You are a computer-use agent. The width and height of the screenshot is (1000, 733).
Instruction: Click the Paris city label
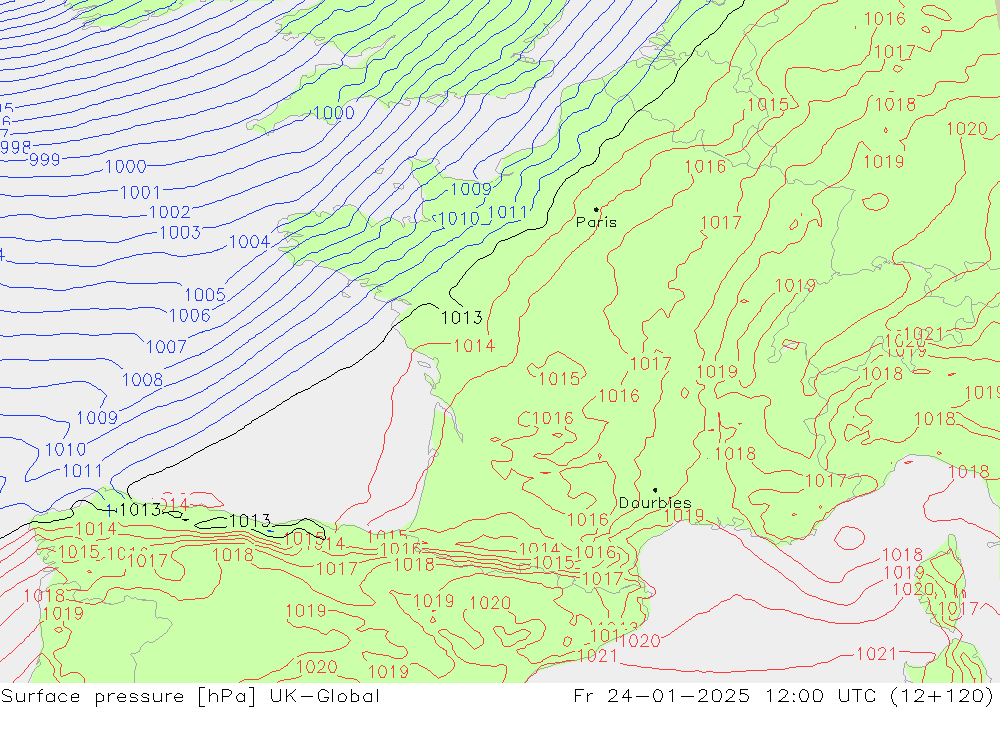tap(596, 222)
